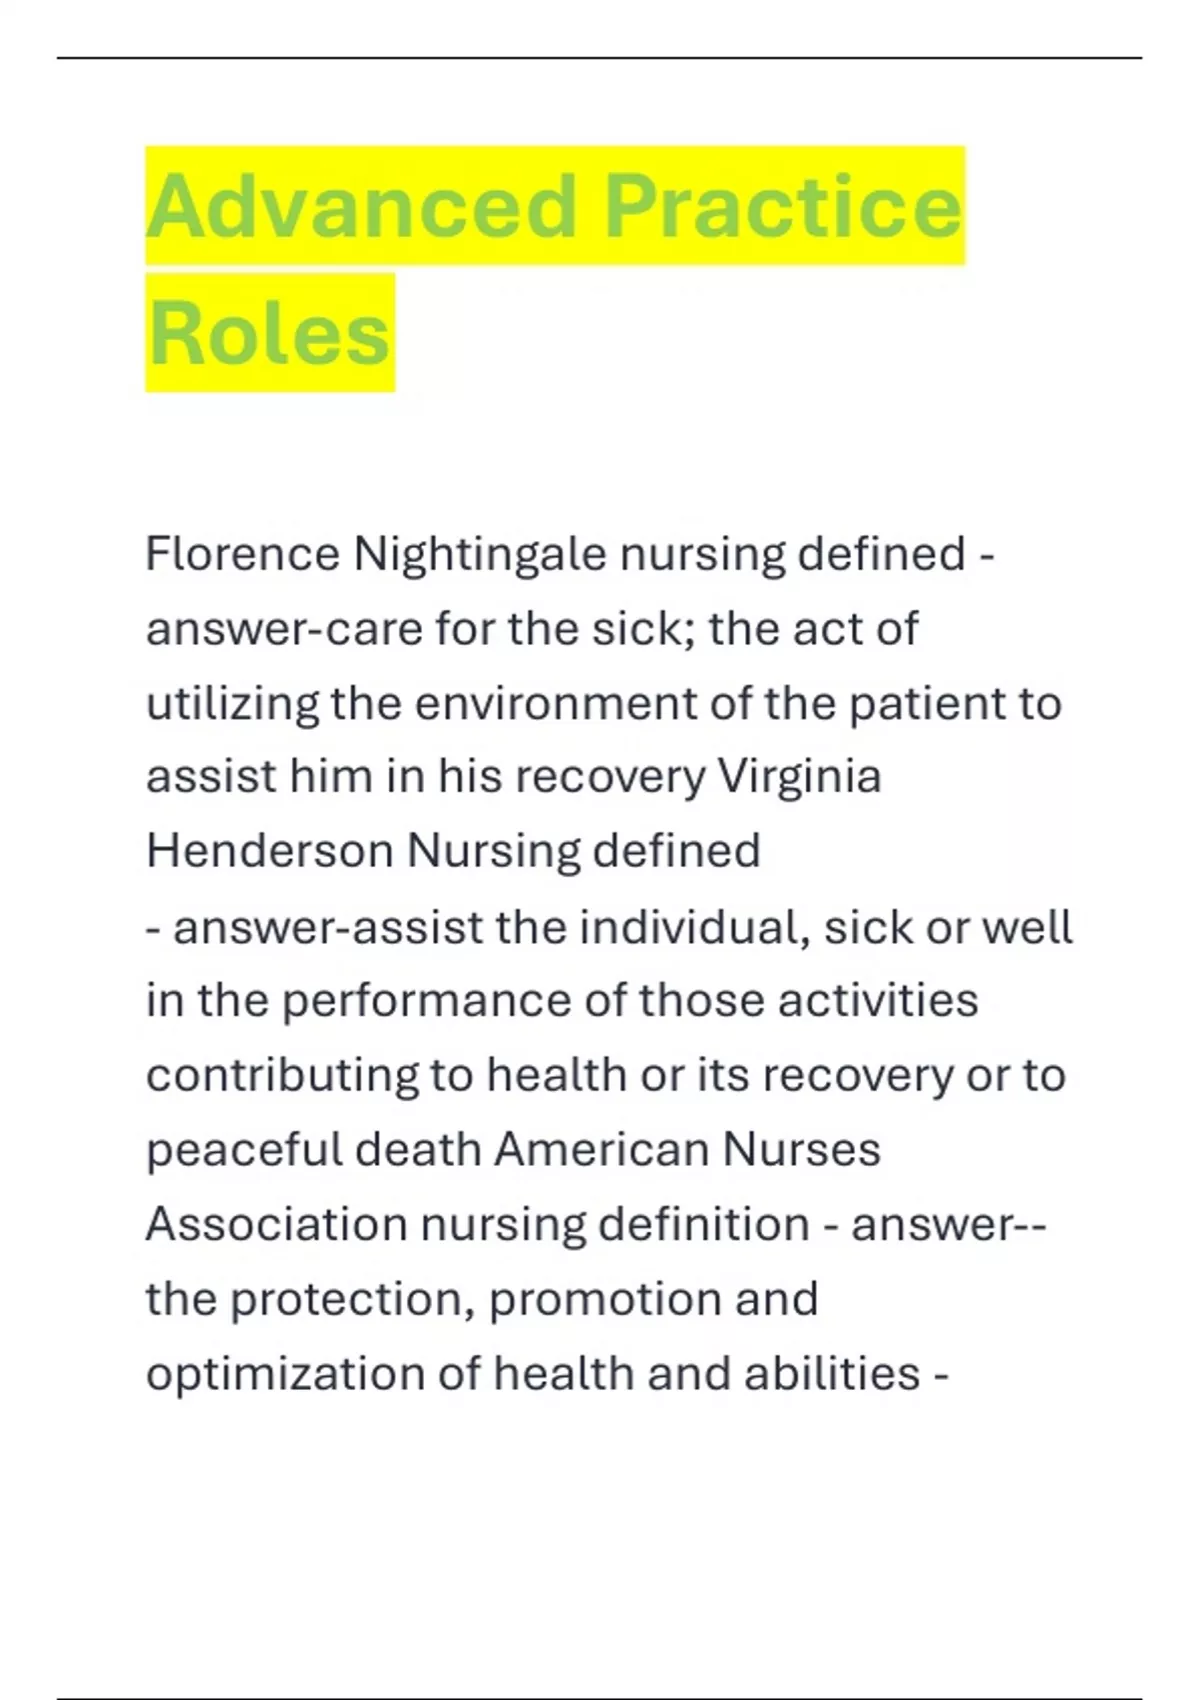Click the word "optimization" in last line

point(285,1374)
